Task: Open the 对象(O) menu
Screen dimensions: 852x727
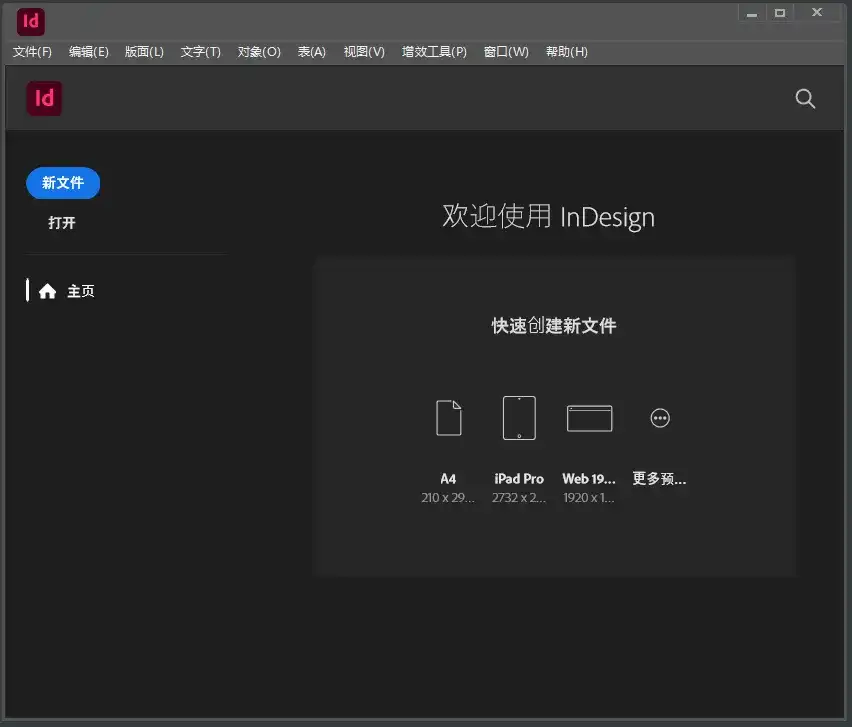Action: pos(258,51)
